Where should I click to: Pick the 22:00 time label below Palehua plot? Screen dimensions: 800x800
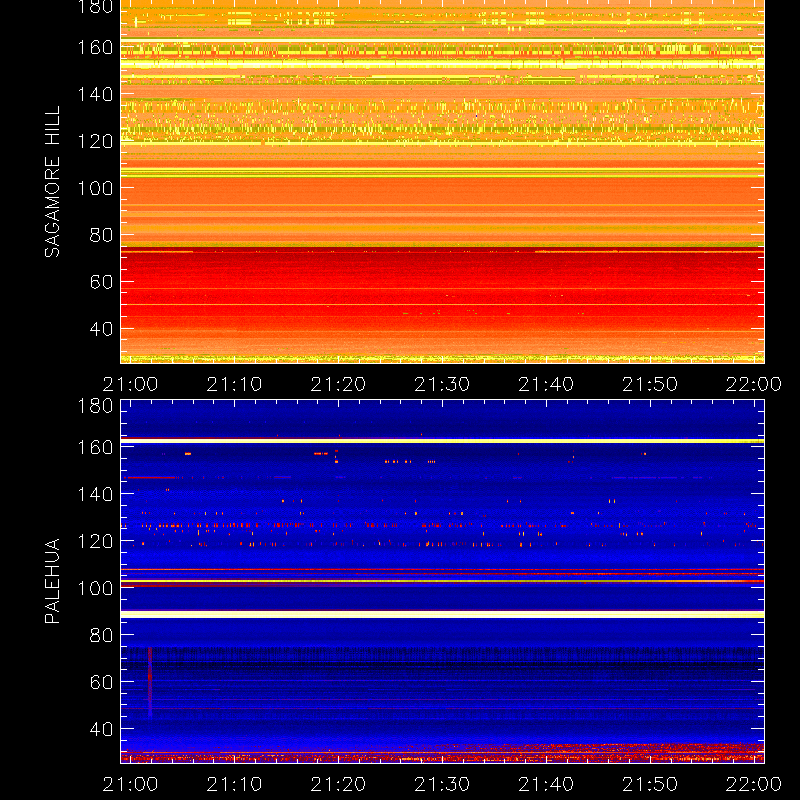pyautogui.click(x=754, y=784)
